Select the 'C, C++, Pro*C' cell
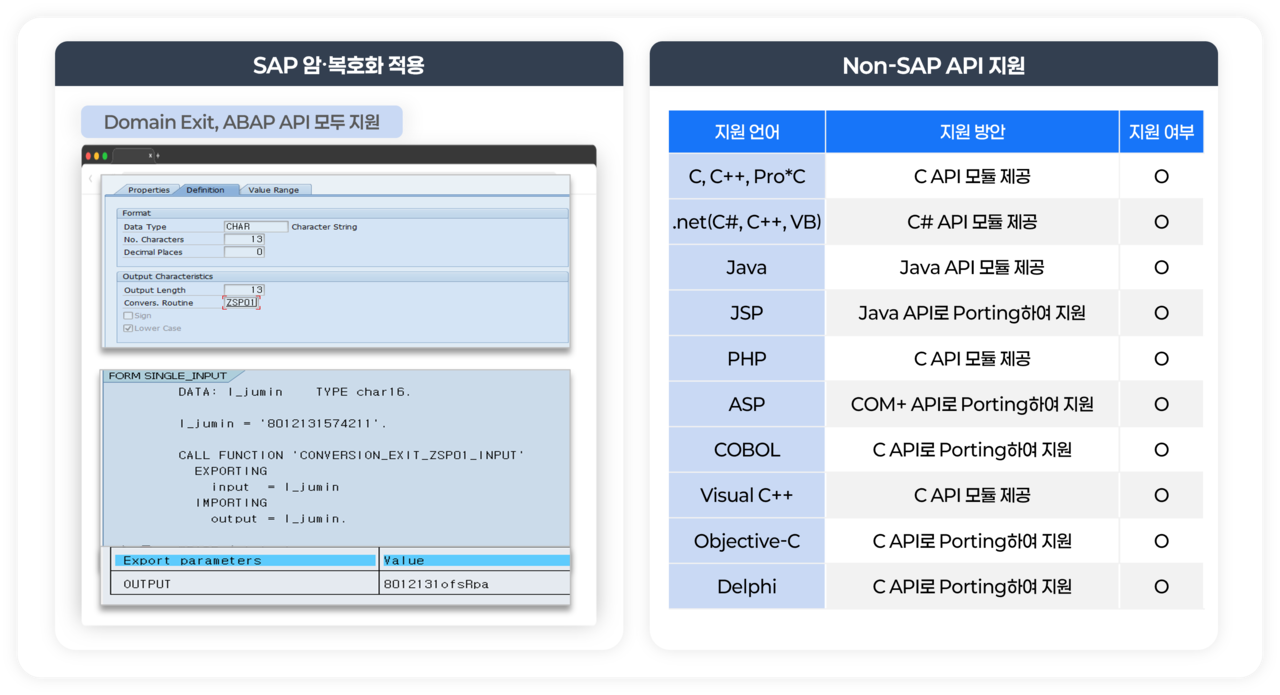The width and height of the screenshot is (1280, 695). [747, 176]
